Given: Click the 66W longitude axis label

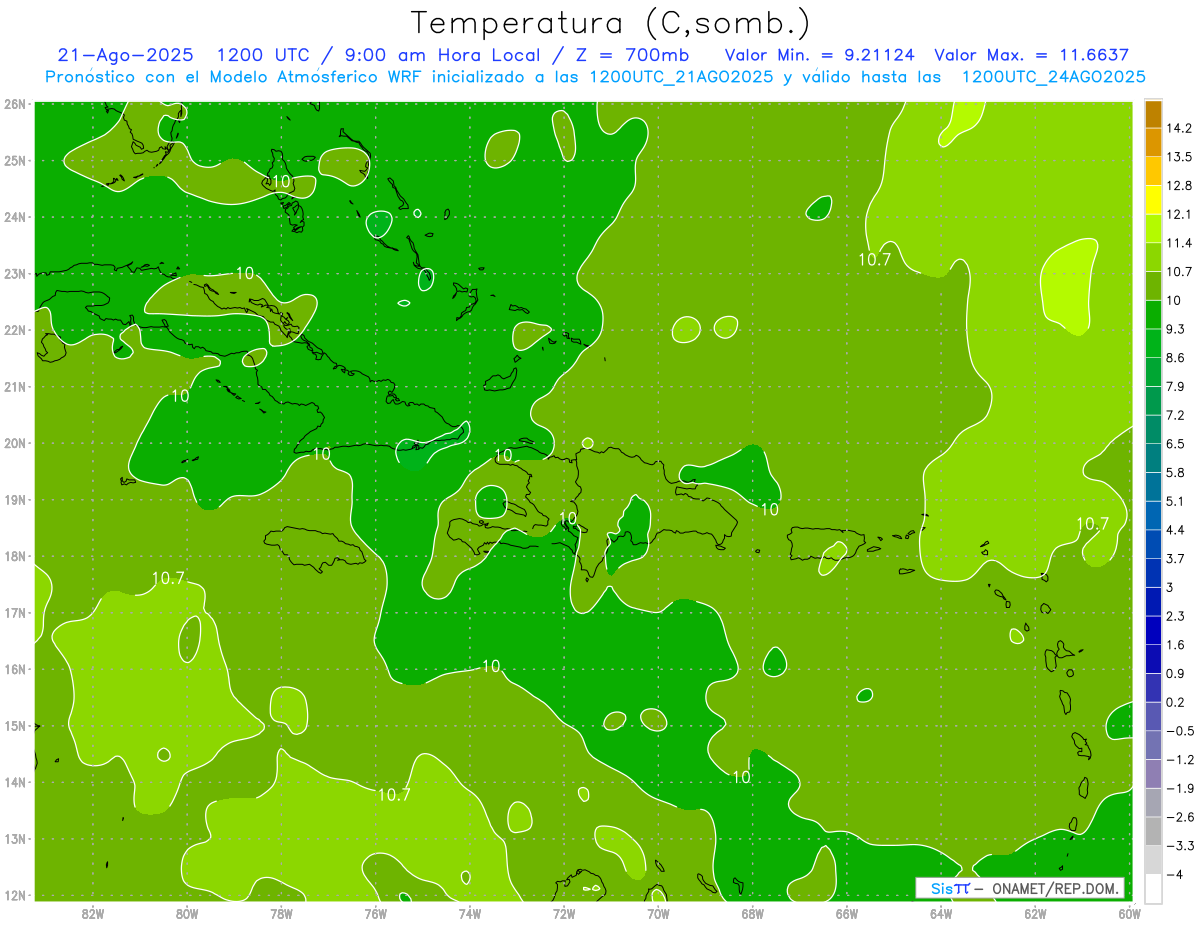Looking at the screenshot, I should tap(846, 913).
